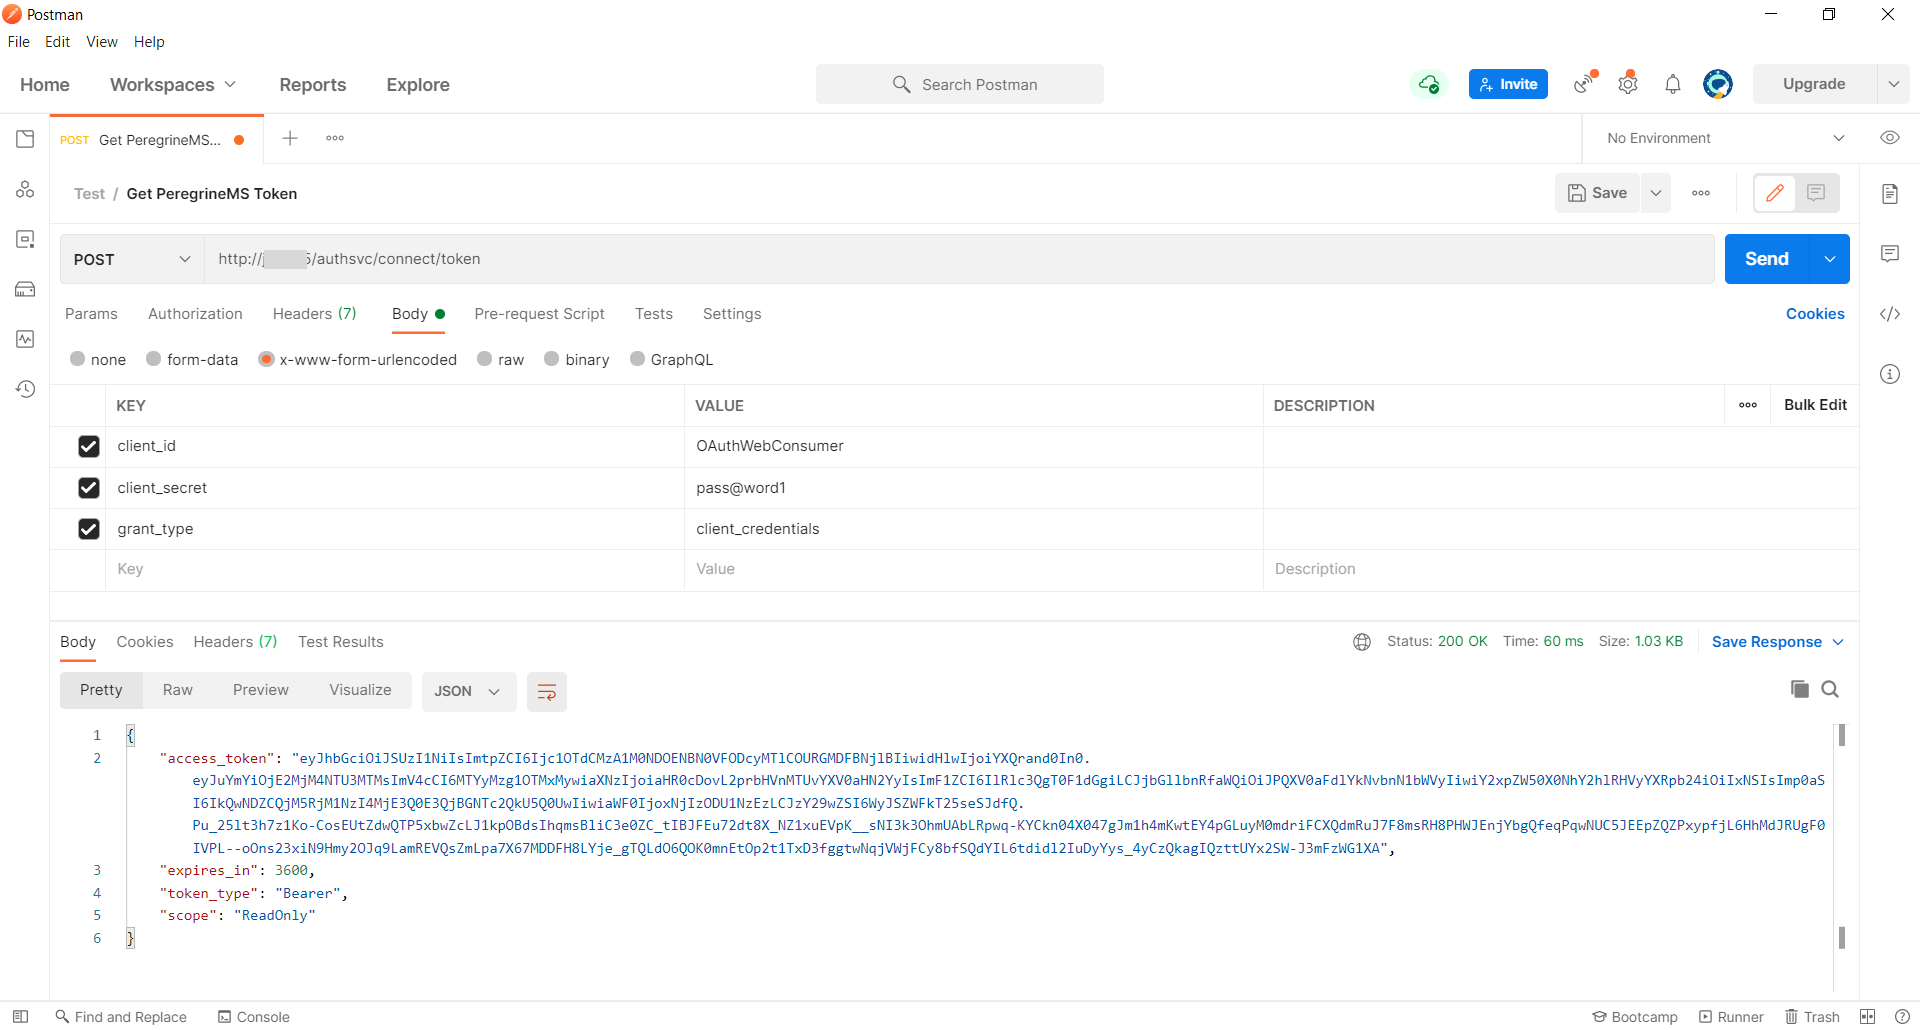Switch to comment mode icon

pos(1816,193)
